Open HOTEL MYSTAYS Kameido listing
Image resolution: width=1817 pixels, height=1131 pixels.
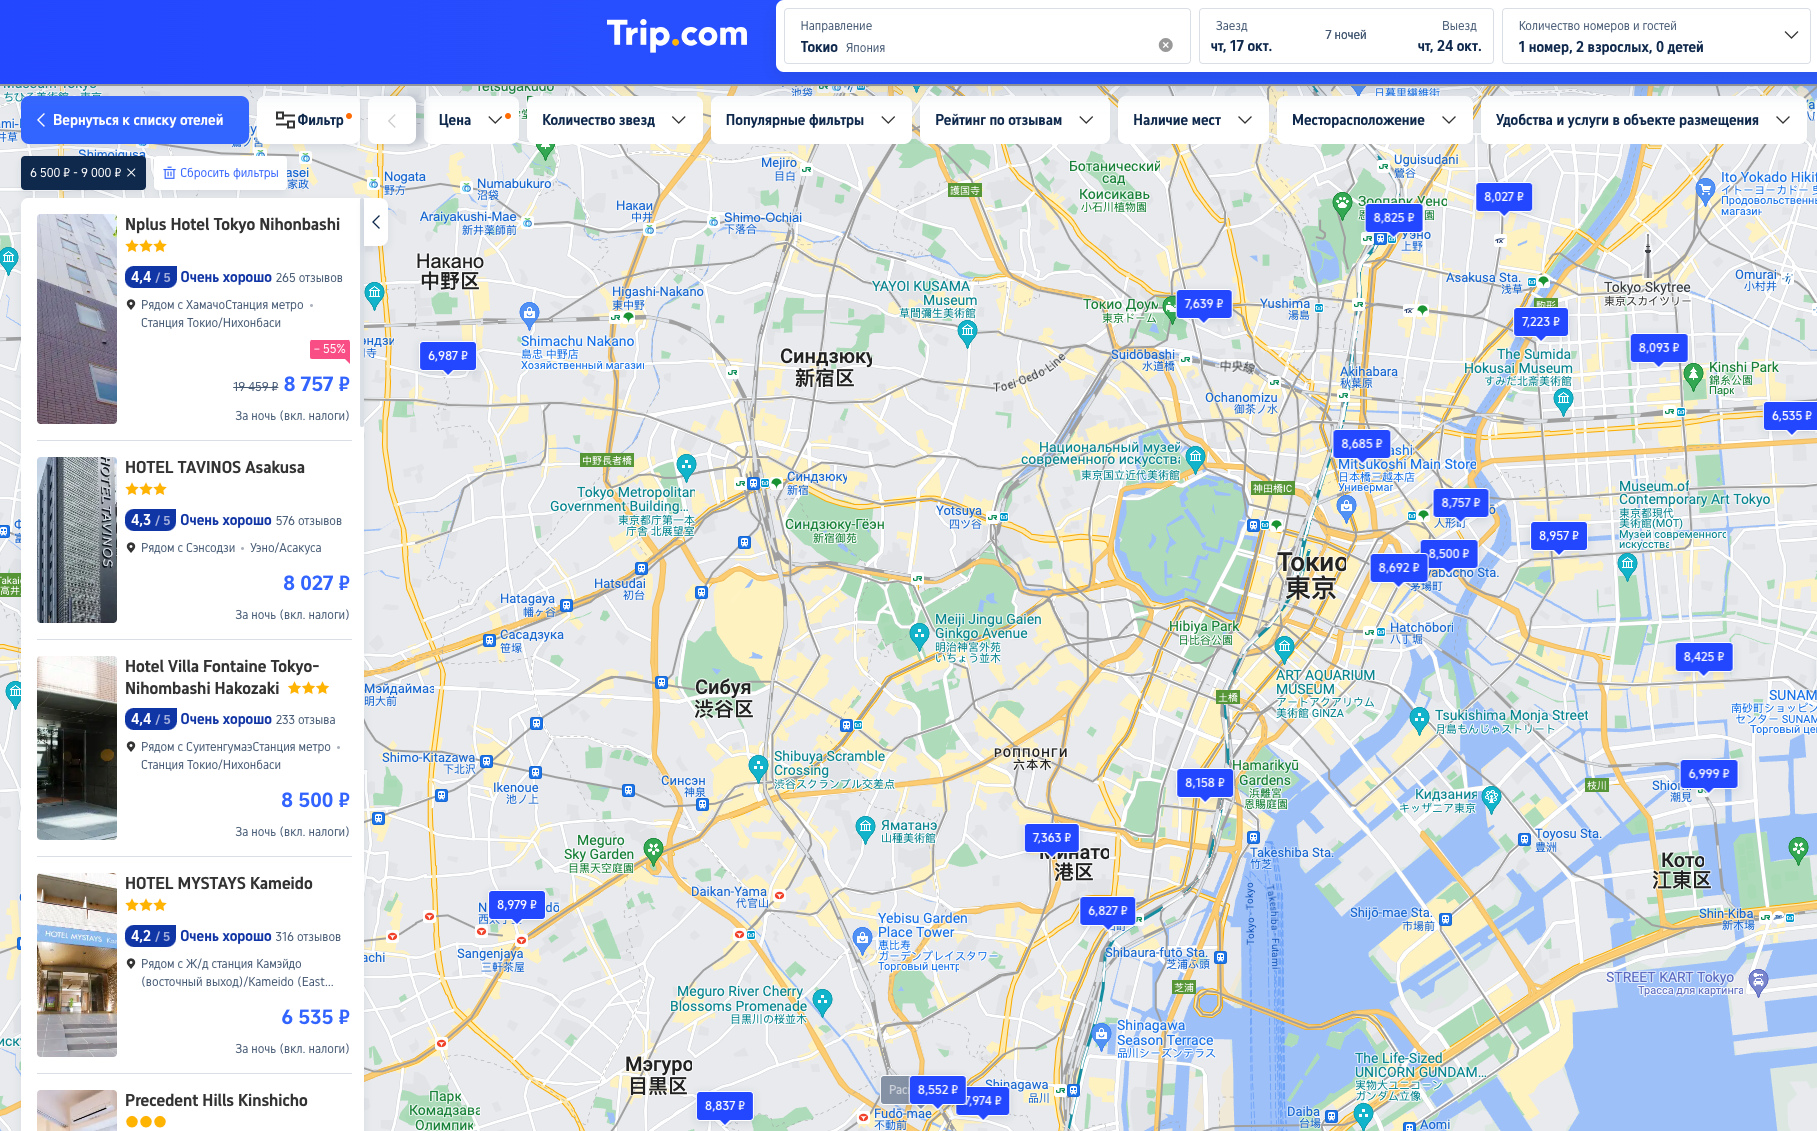point(219,883)
